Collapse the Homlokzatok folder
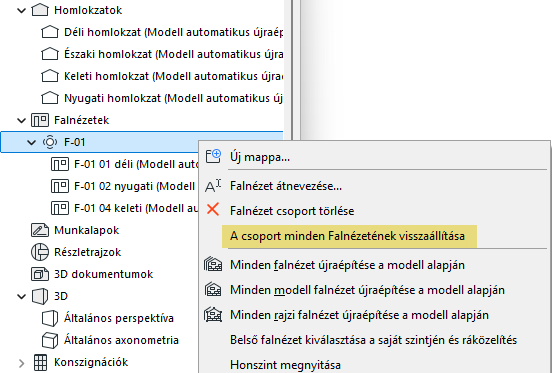The width and height of the screenshot is (552, 373). (22, 11)
